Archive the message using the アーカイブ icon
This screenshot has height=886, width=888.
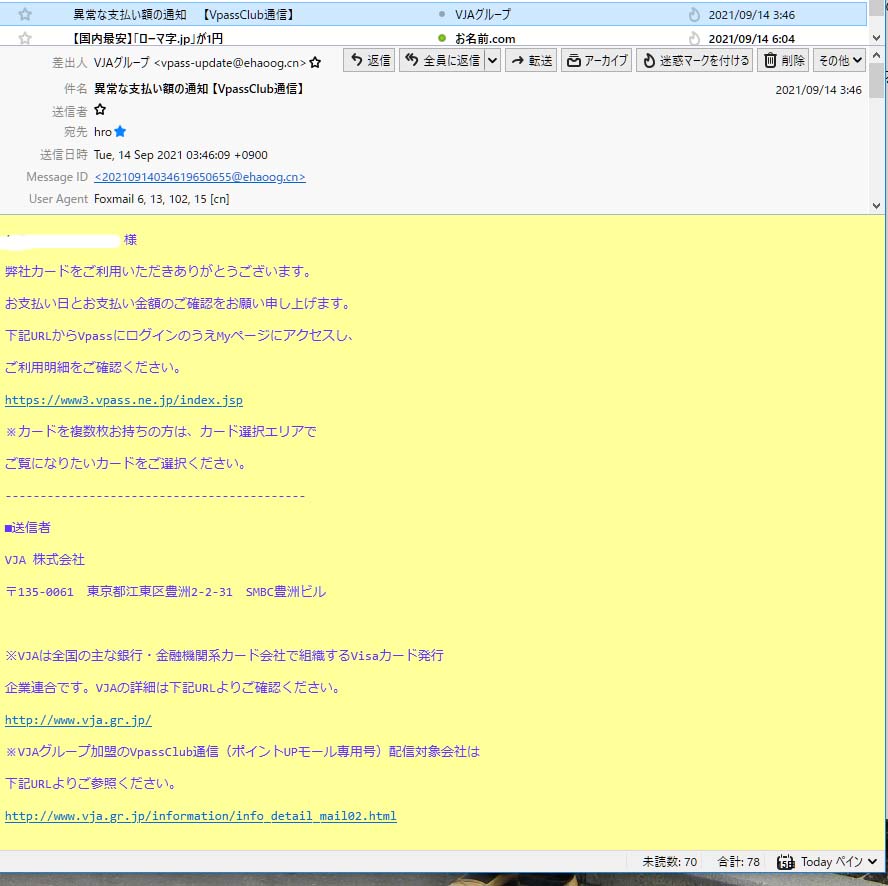[596, 60]
